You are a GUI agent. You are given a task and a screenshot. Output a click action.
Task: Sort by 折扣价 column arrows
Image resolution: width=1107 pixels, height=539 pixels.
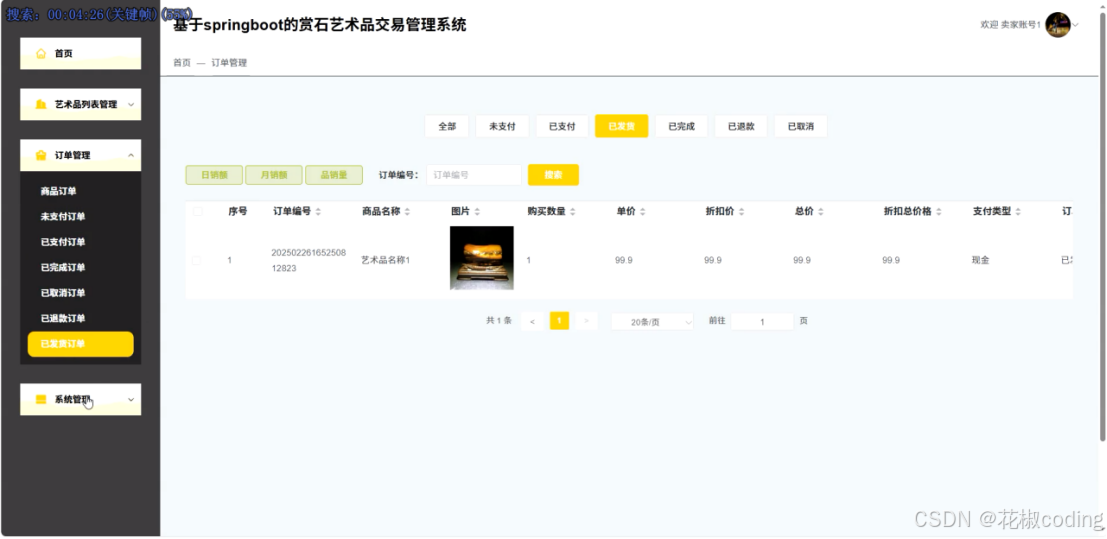point(741,212)
